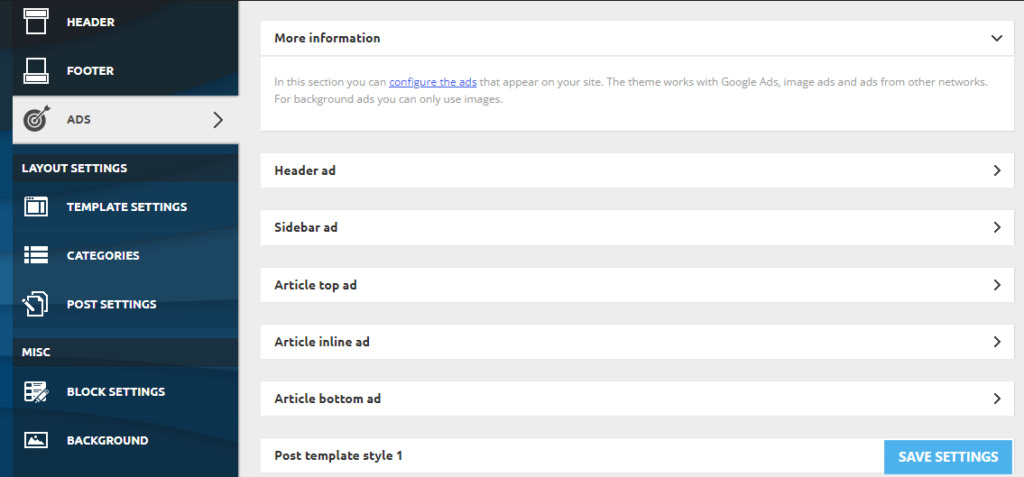Select the ADS menu label
Screen dimensions: 1024x477
click(x=78, y=120)
